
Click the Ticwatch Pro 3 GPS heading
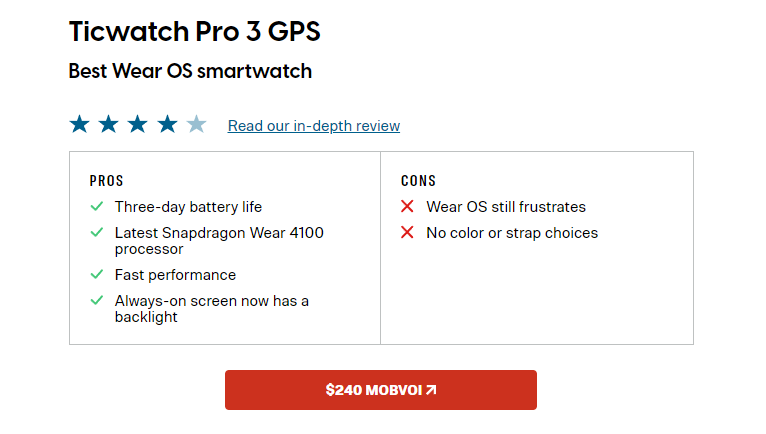click(195, 31)
